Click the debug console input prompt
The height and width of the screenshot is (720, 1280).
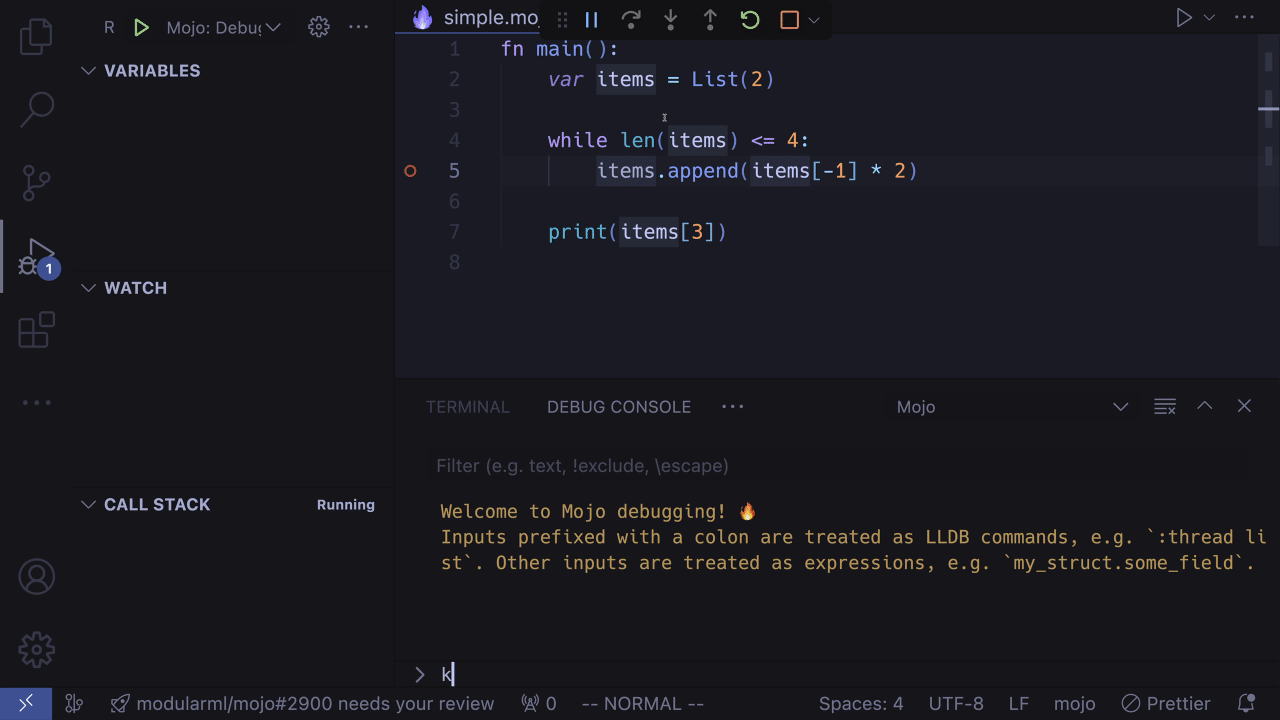point(848,674)
